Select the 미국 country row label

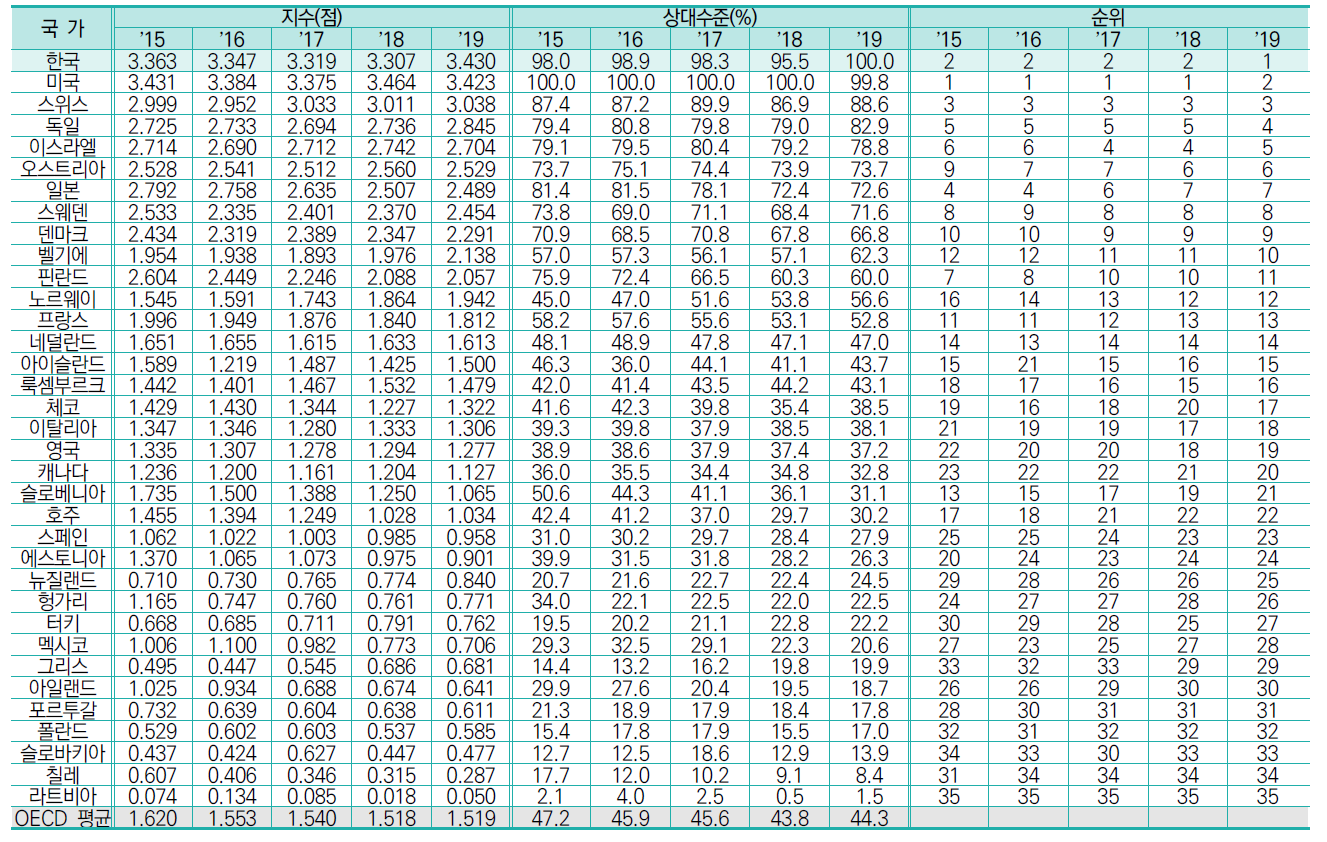tap(62, 81)
